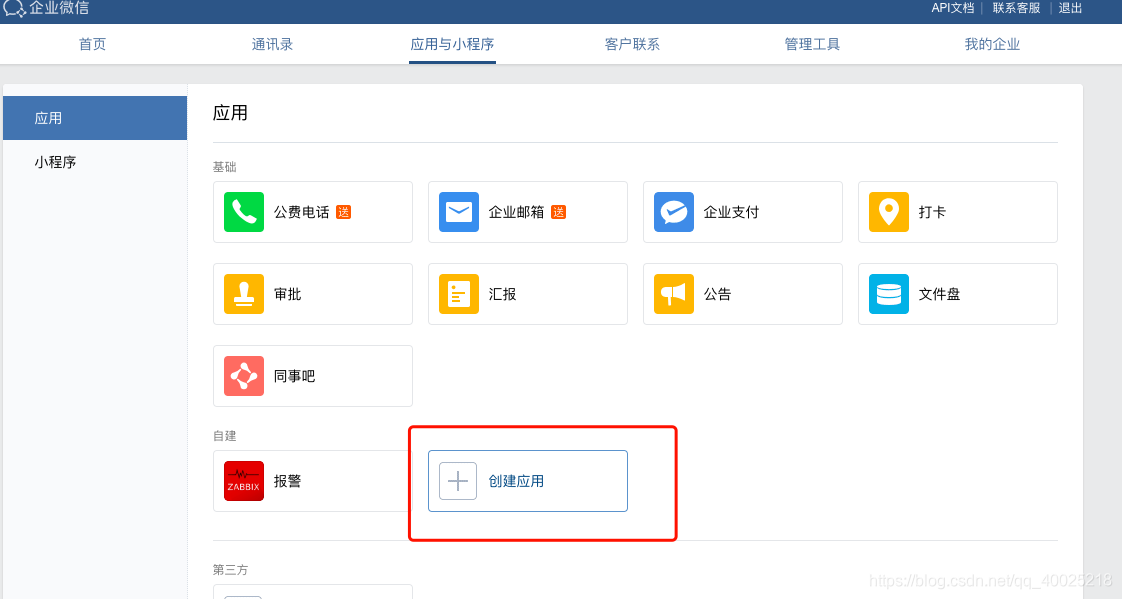This screenshot has width=1122, height=599.
Task: Click the 公告 megaphone icon
Action: pyautogui.click(x=674, y=294)
